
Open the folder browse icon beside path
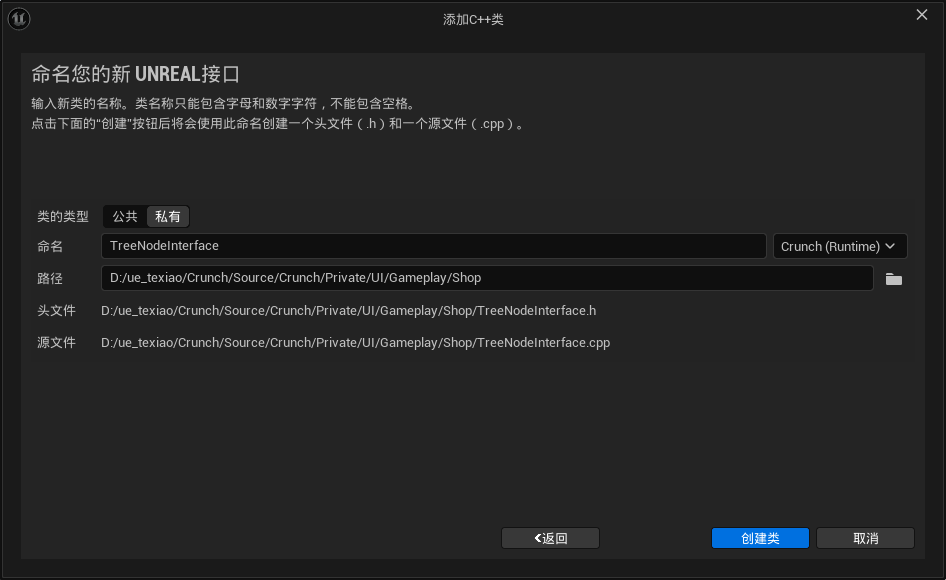tap(894, 279)
